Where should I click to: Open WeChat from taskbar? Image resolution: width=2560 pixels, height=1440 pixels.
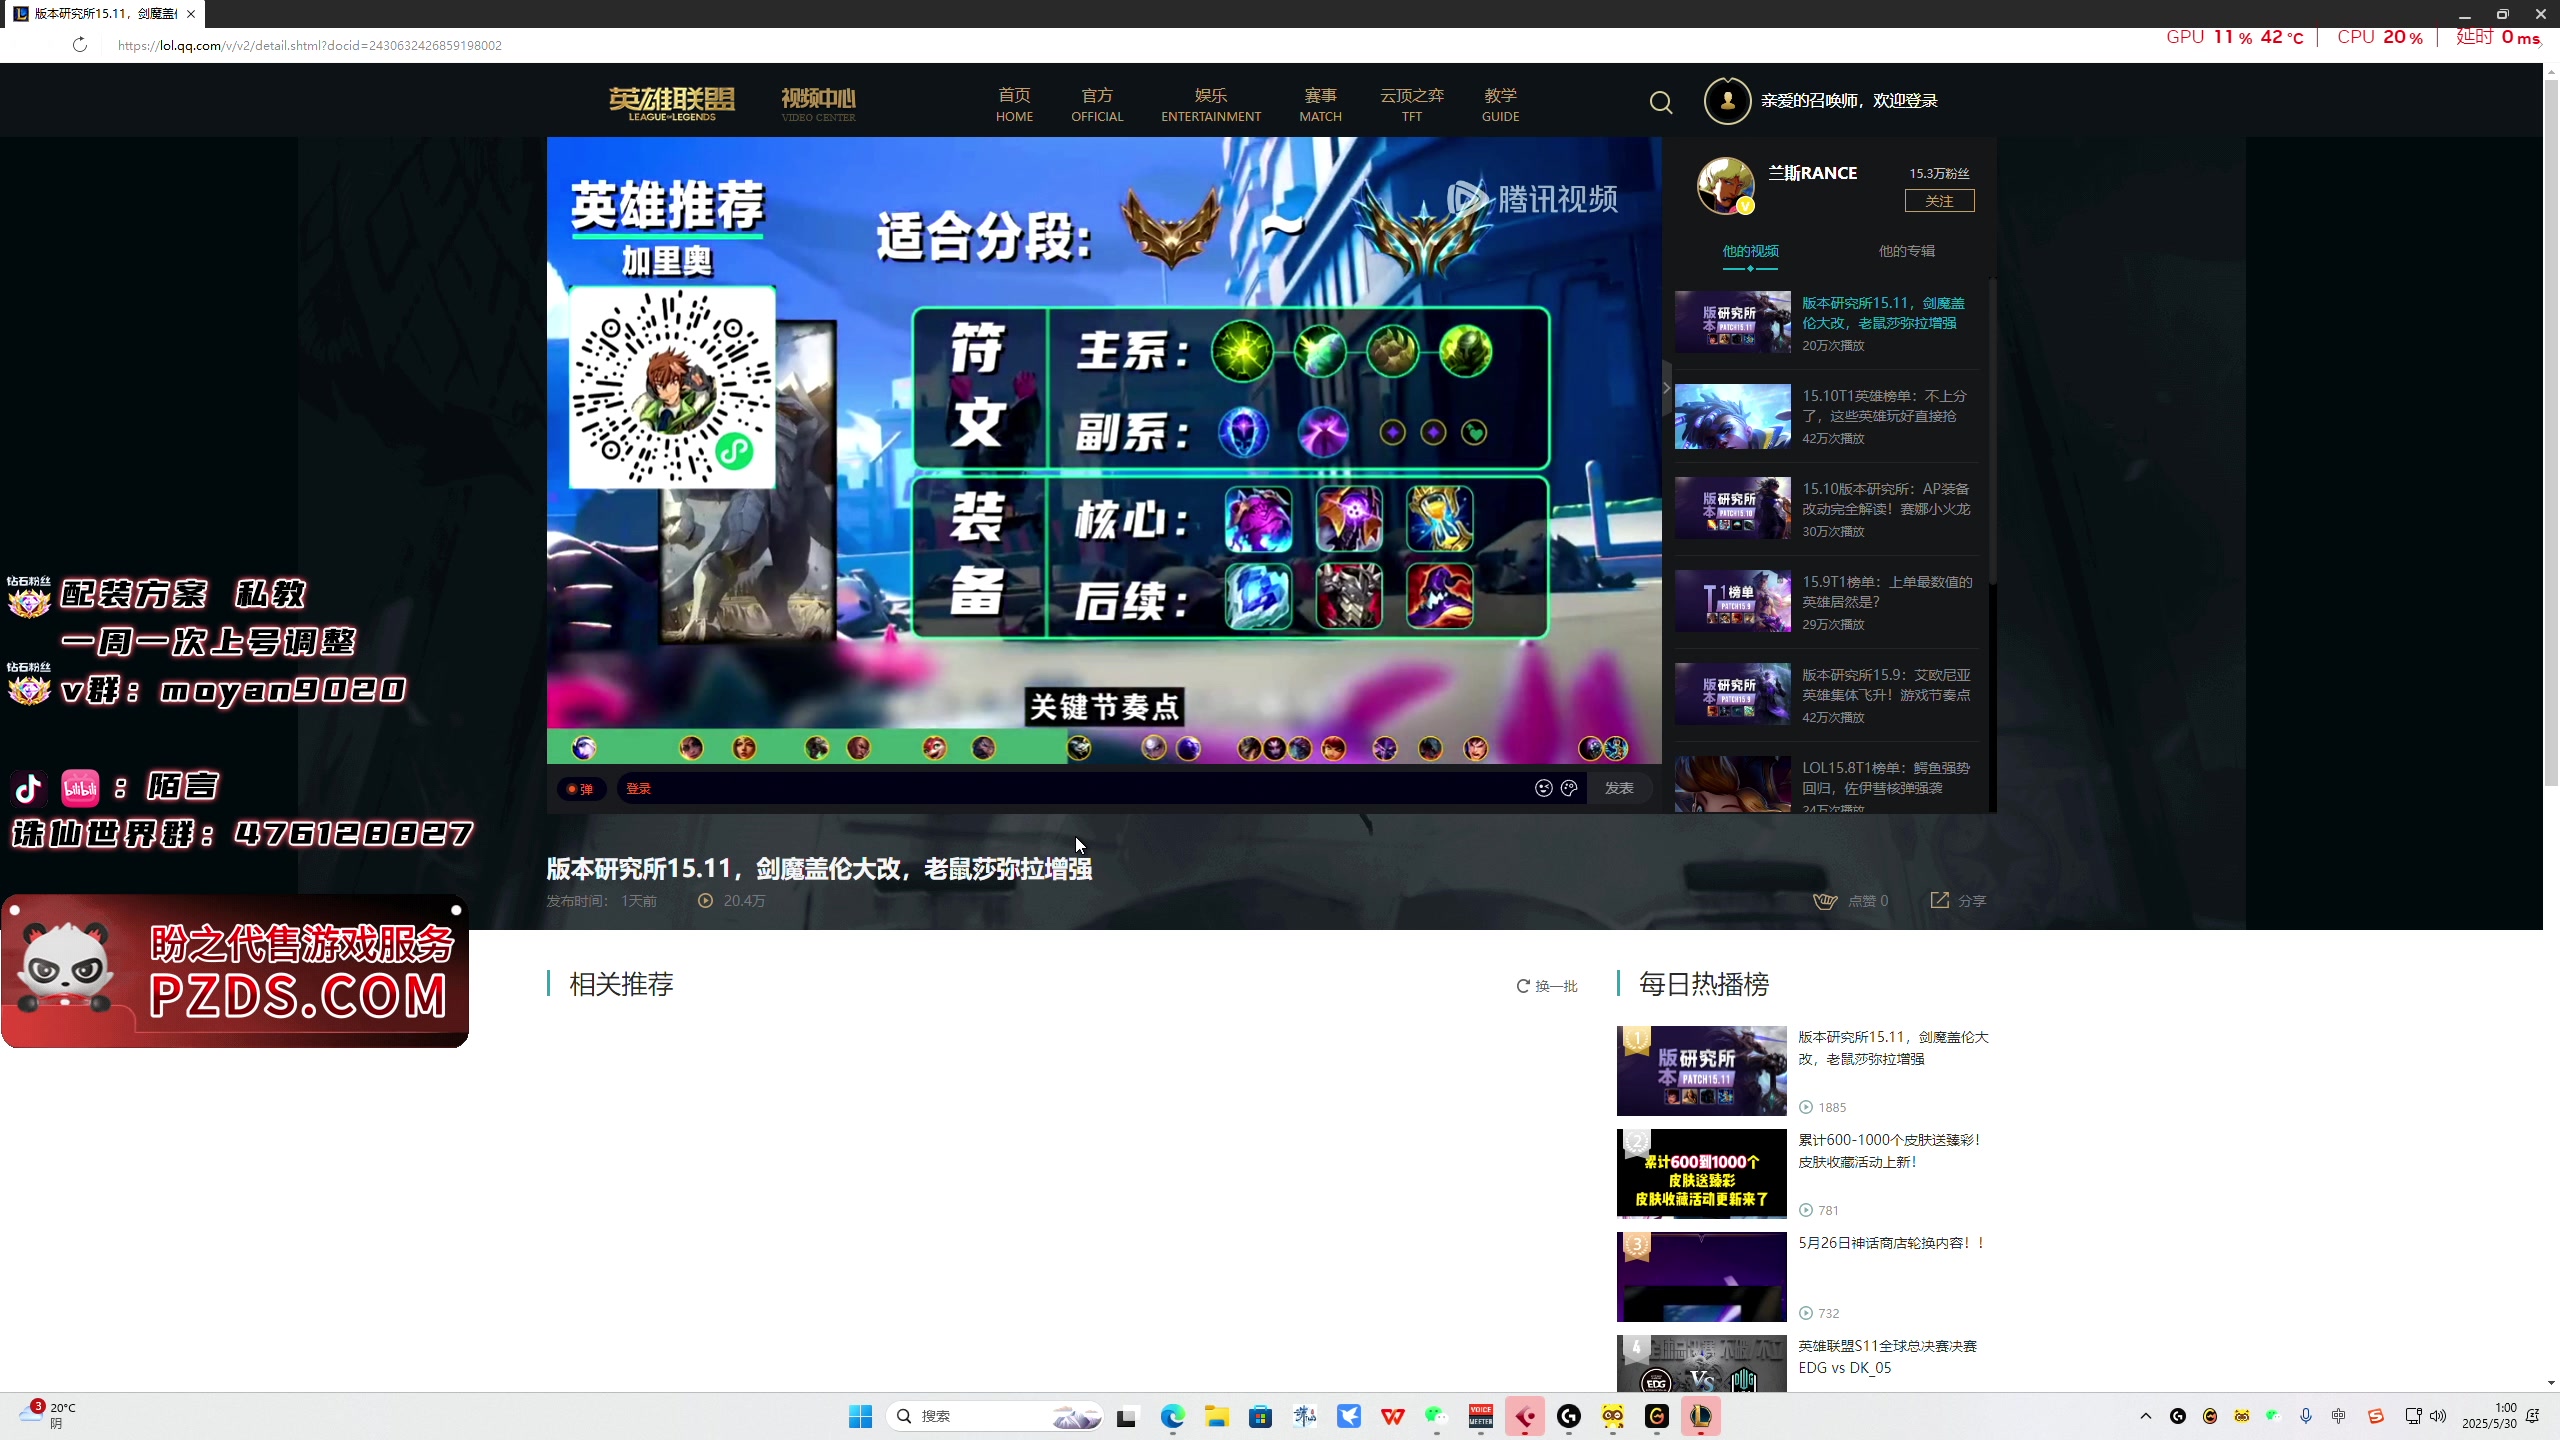[x=1436, y=1416]
